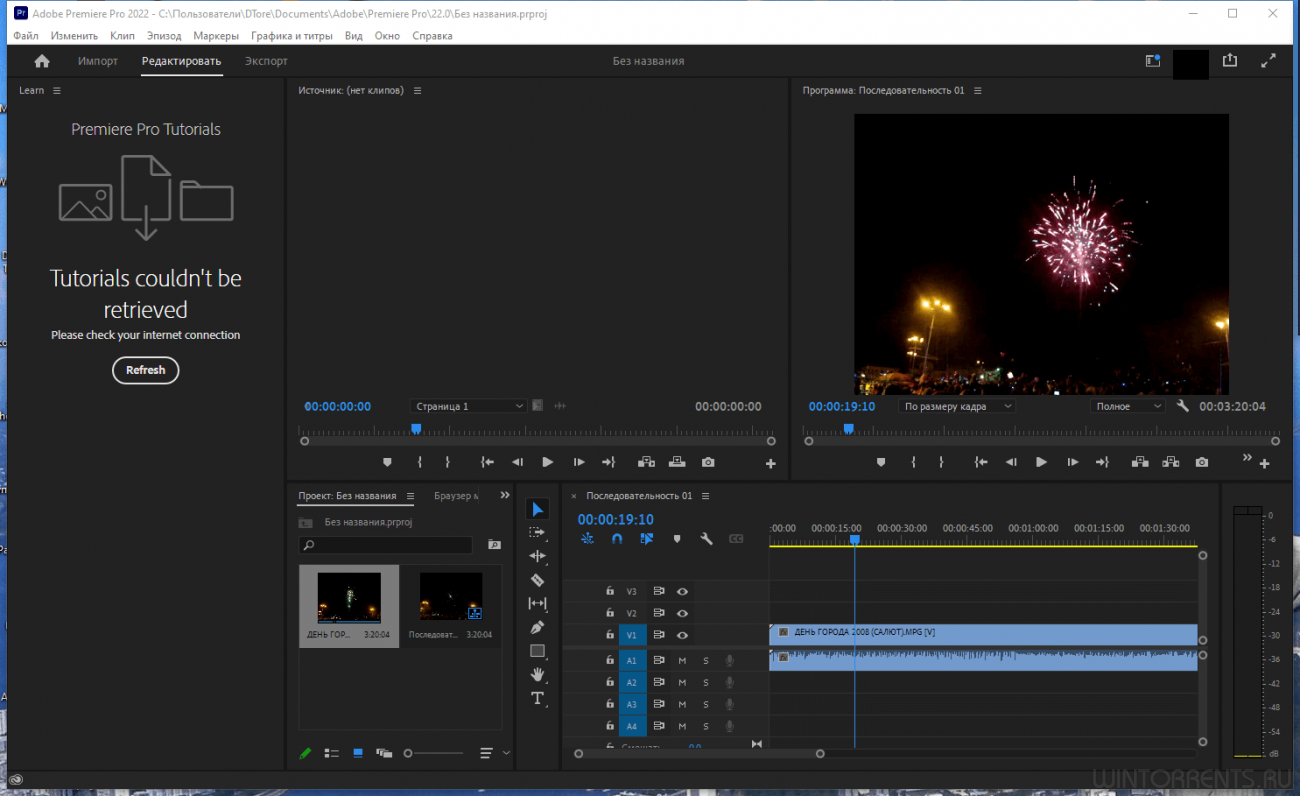Add marker in the timeline
The width and height of the screenshot is (1300, 796).
[x=677, y=539]
